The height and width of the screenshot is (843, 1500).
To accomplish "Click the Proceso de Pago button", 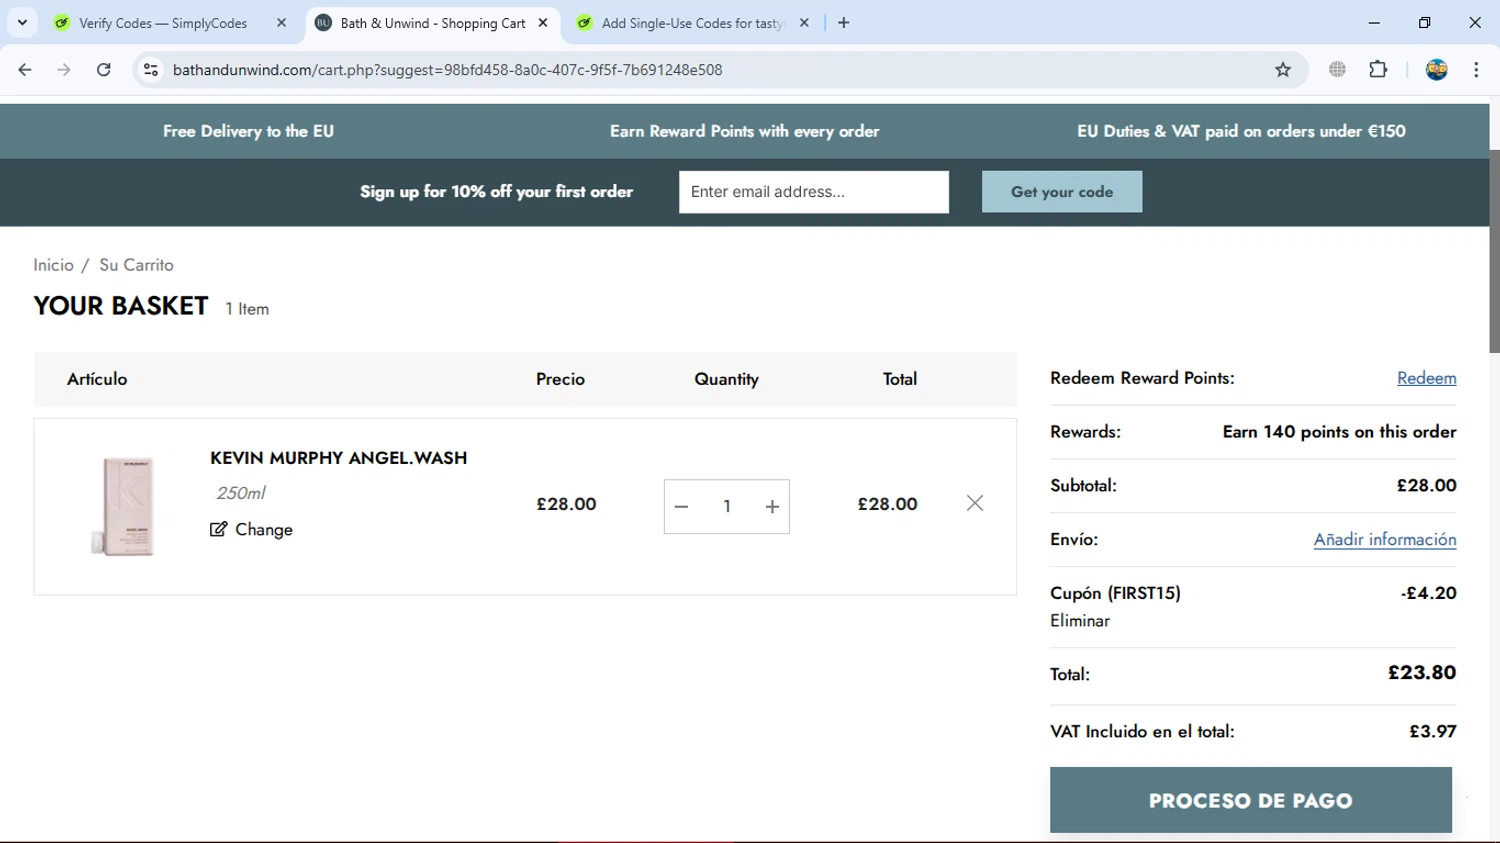I will click(1251, 800).
